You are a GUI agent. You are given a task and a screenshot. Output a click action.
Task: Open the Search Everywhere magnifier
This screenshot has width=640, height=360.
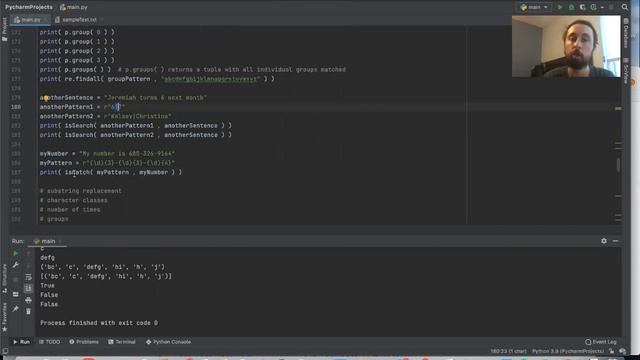[x=625, y=7]
